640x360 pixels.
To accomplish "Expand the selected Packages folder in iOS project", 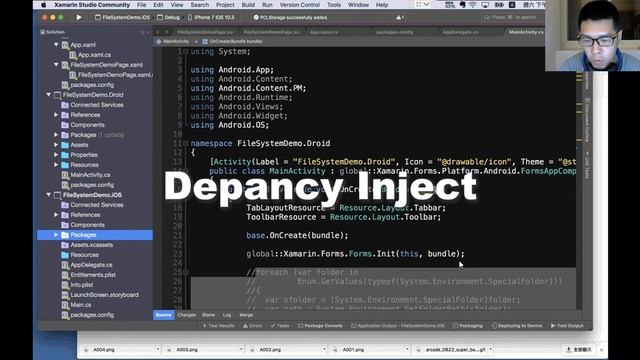I will pyautogui.click(x=56, y=235).
